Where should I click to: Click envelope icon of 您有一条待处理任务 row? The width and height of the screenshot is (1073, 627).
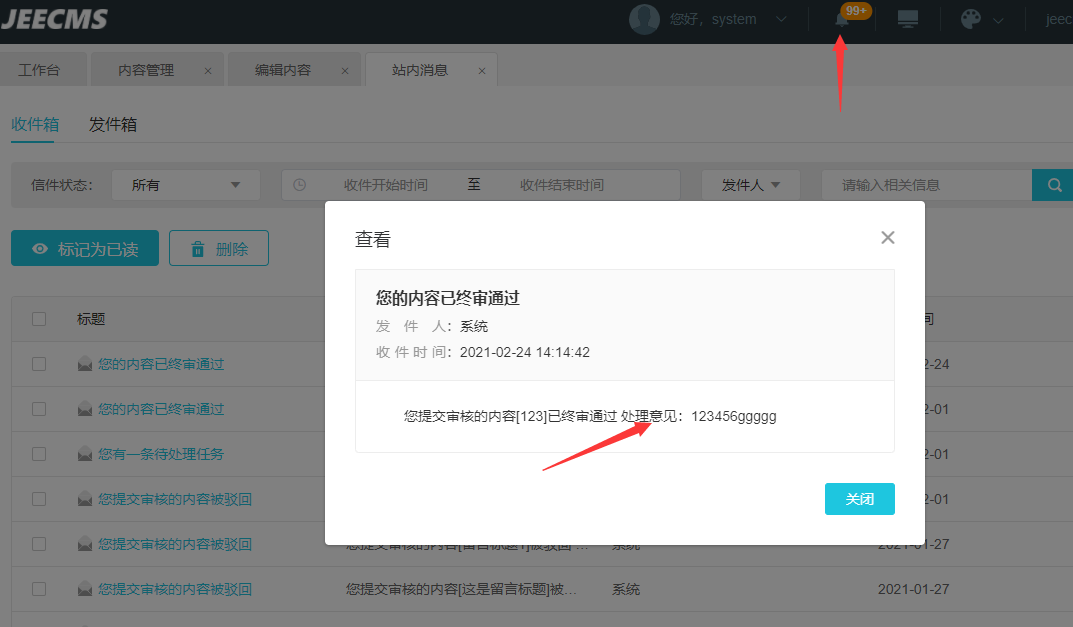click(x=85, y=454)
